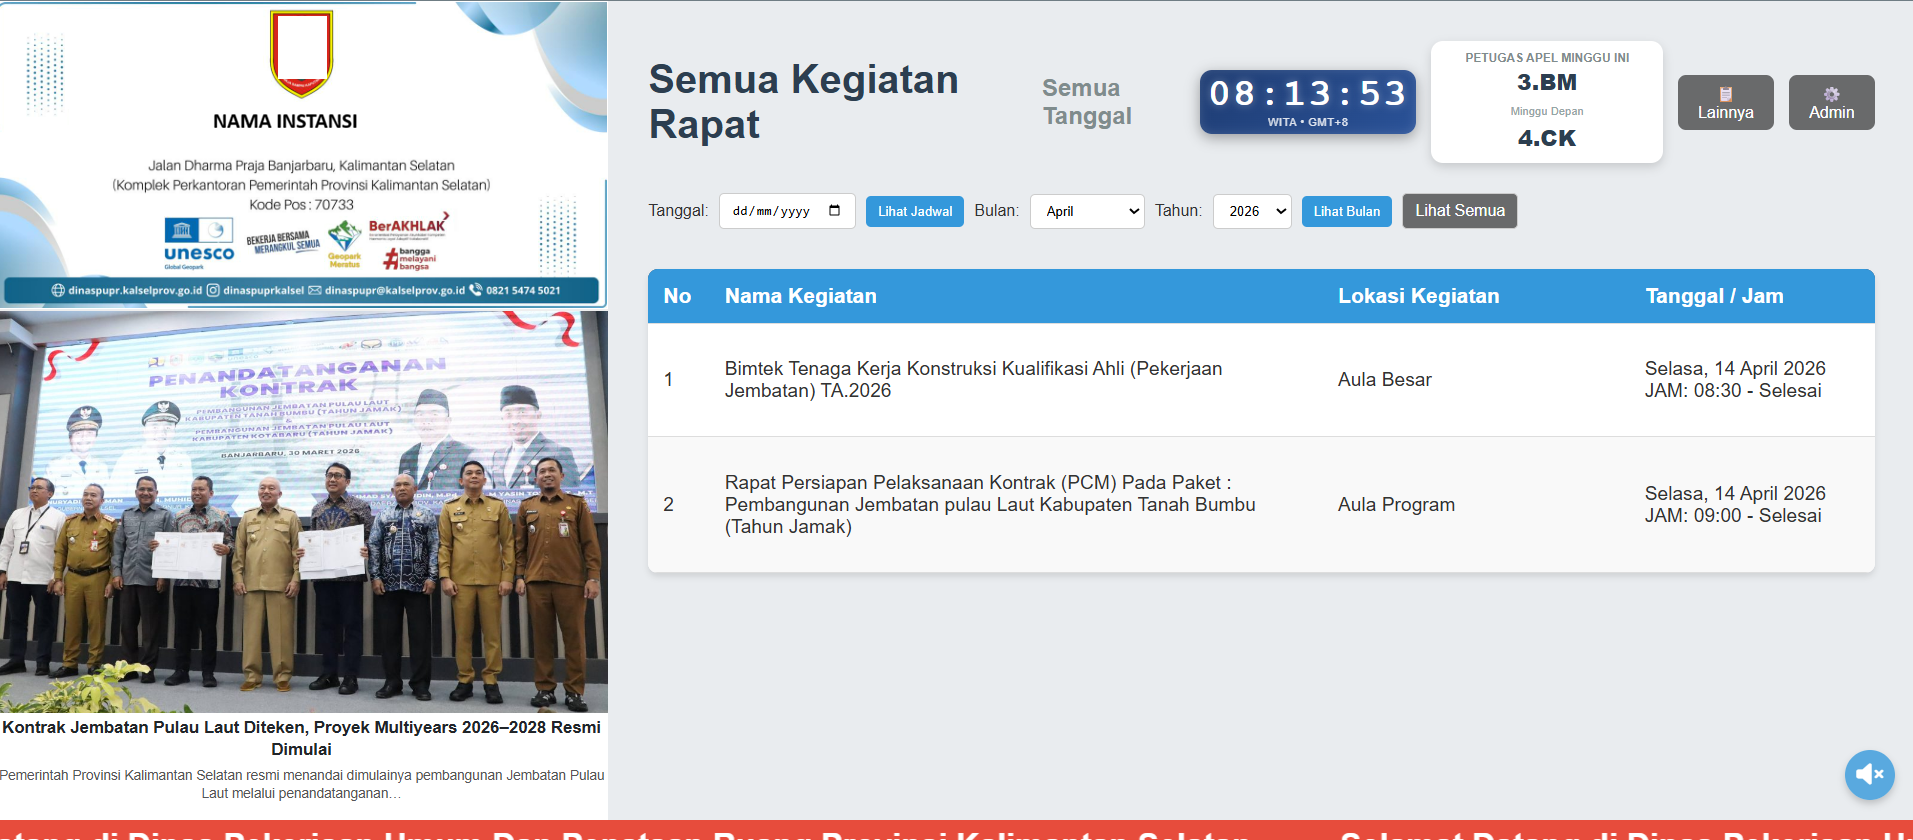
Task: Click the Tanggal / Jam column header
Action: pos(1714,296)
